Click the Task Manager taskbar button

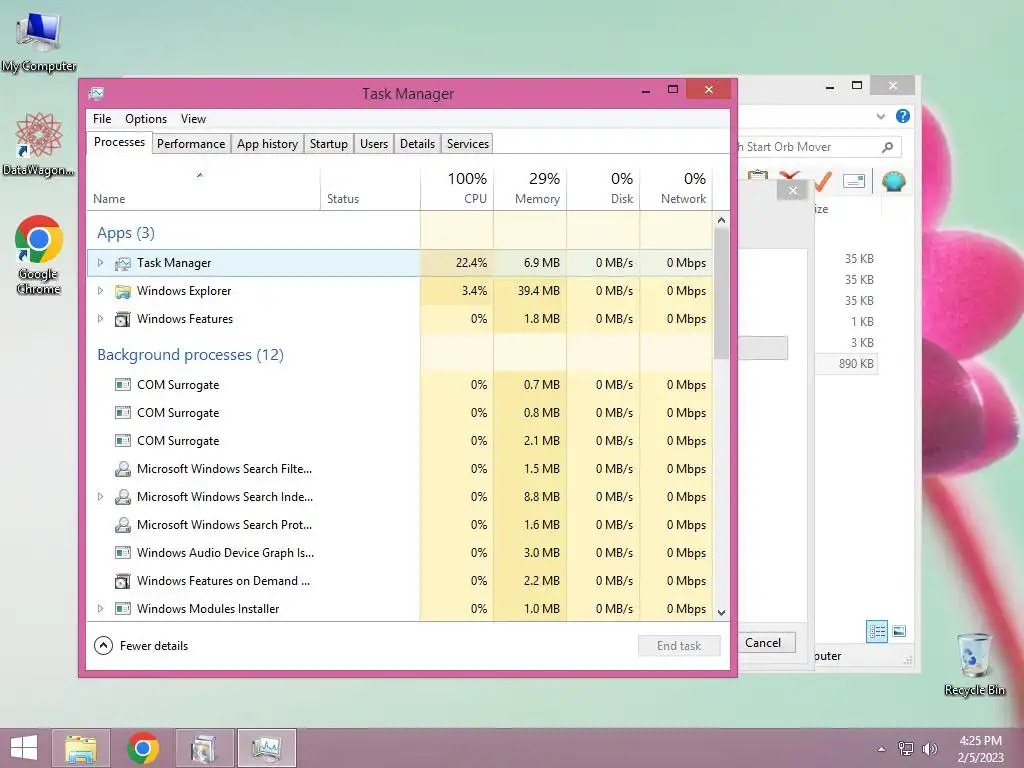tap(266, 748)
